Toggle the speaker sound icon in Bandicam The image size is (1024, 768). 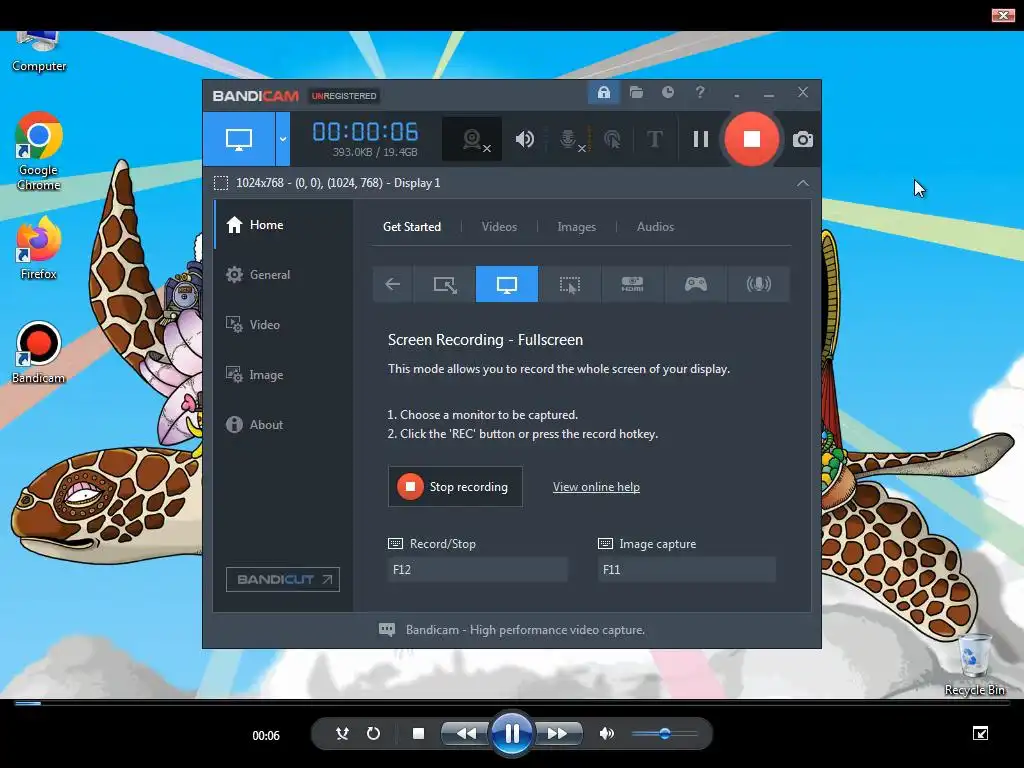click(524, 139)
